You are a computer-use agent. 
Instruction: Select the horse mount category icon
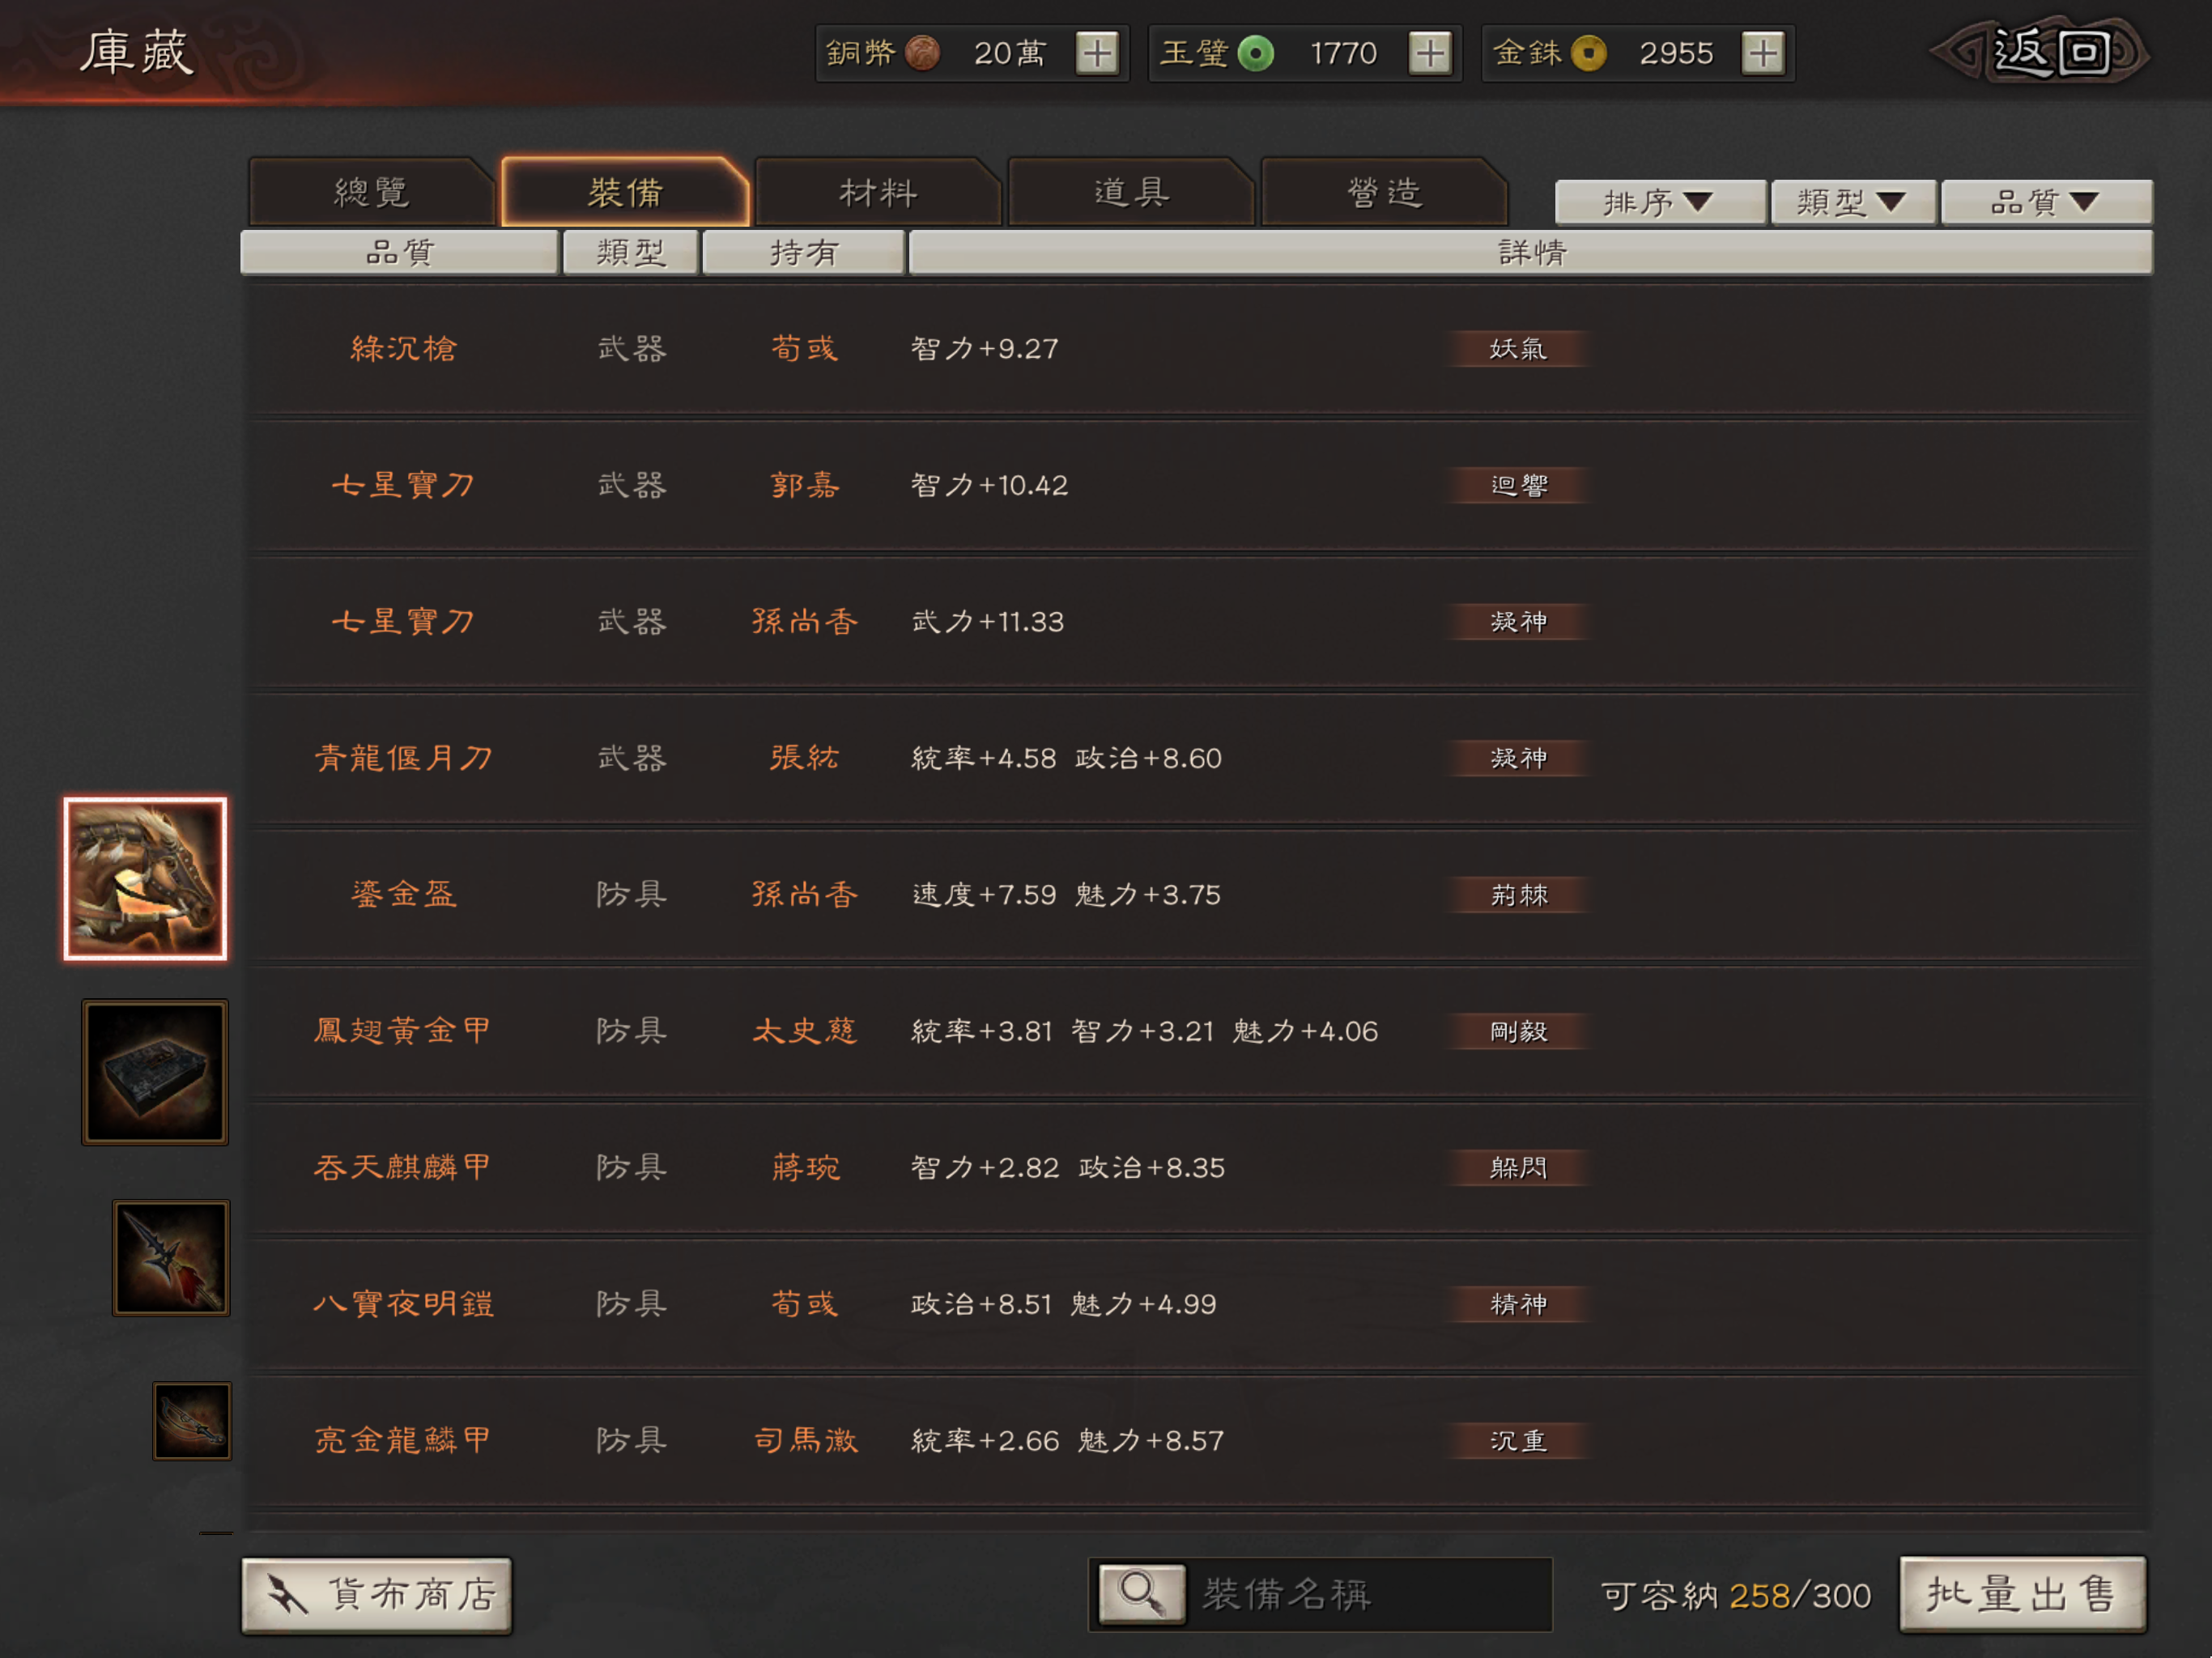tap(145, 878)
